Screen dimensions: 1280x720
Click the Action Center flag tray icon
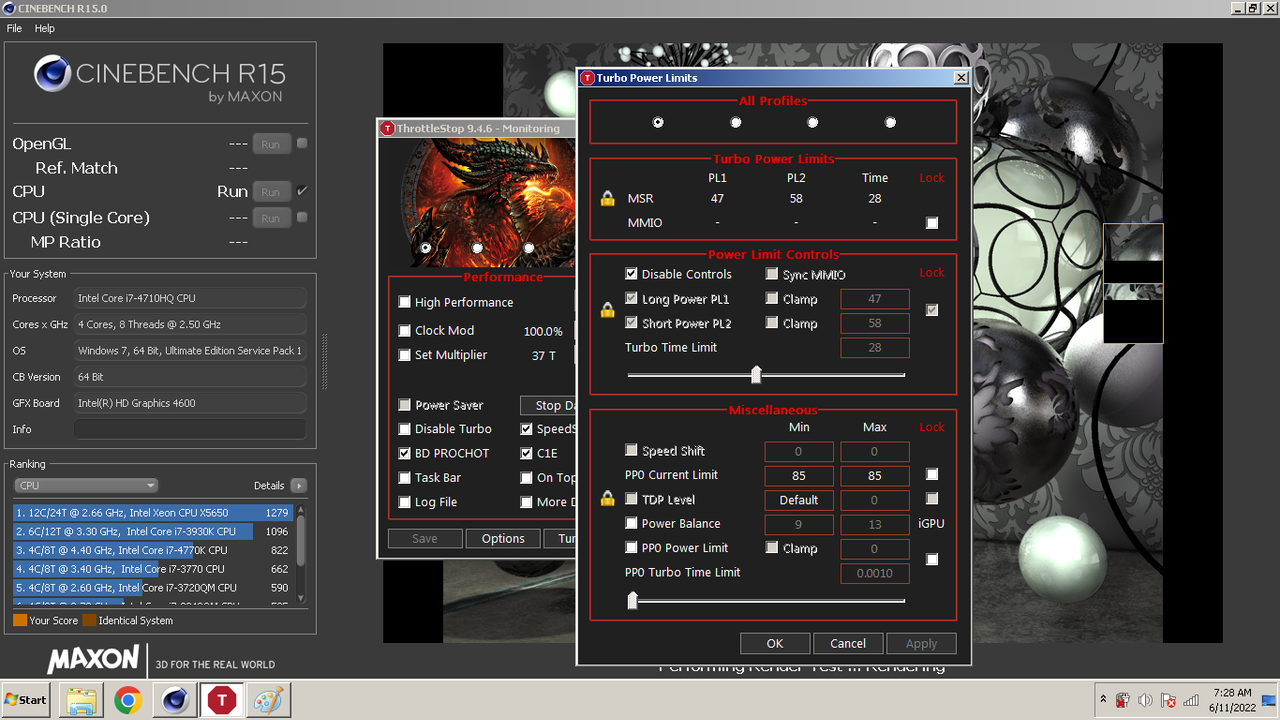pos(1168,700)
